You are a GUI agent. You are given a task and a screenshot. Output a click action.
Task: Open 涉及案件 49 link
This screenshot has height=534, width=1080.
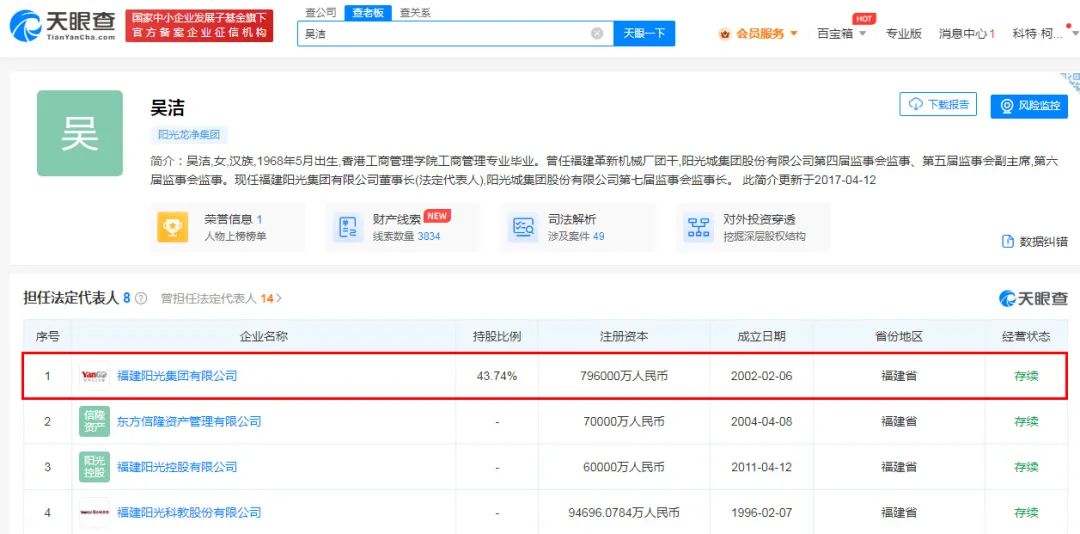[576, 236]
